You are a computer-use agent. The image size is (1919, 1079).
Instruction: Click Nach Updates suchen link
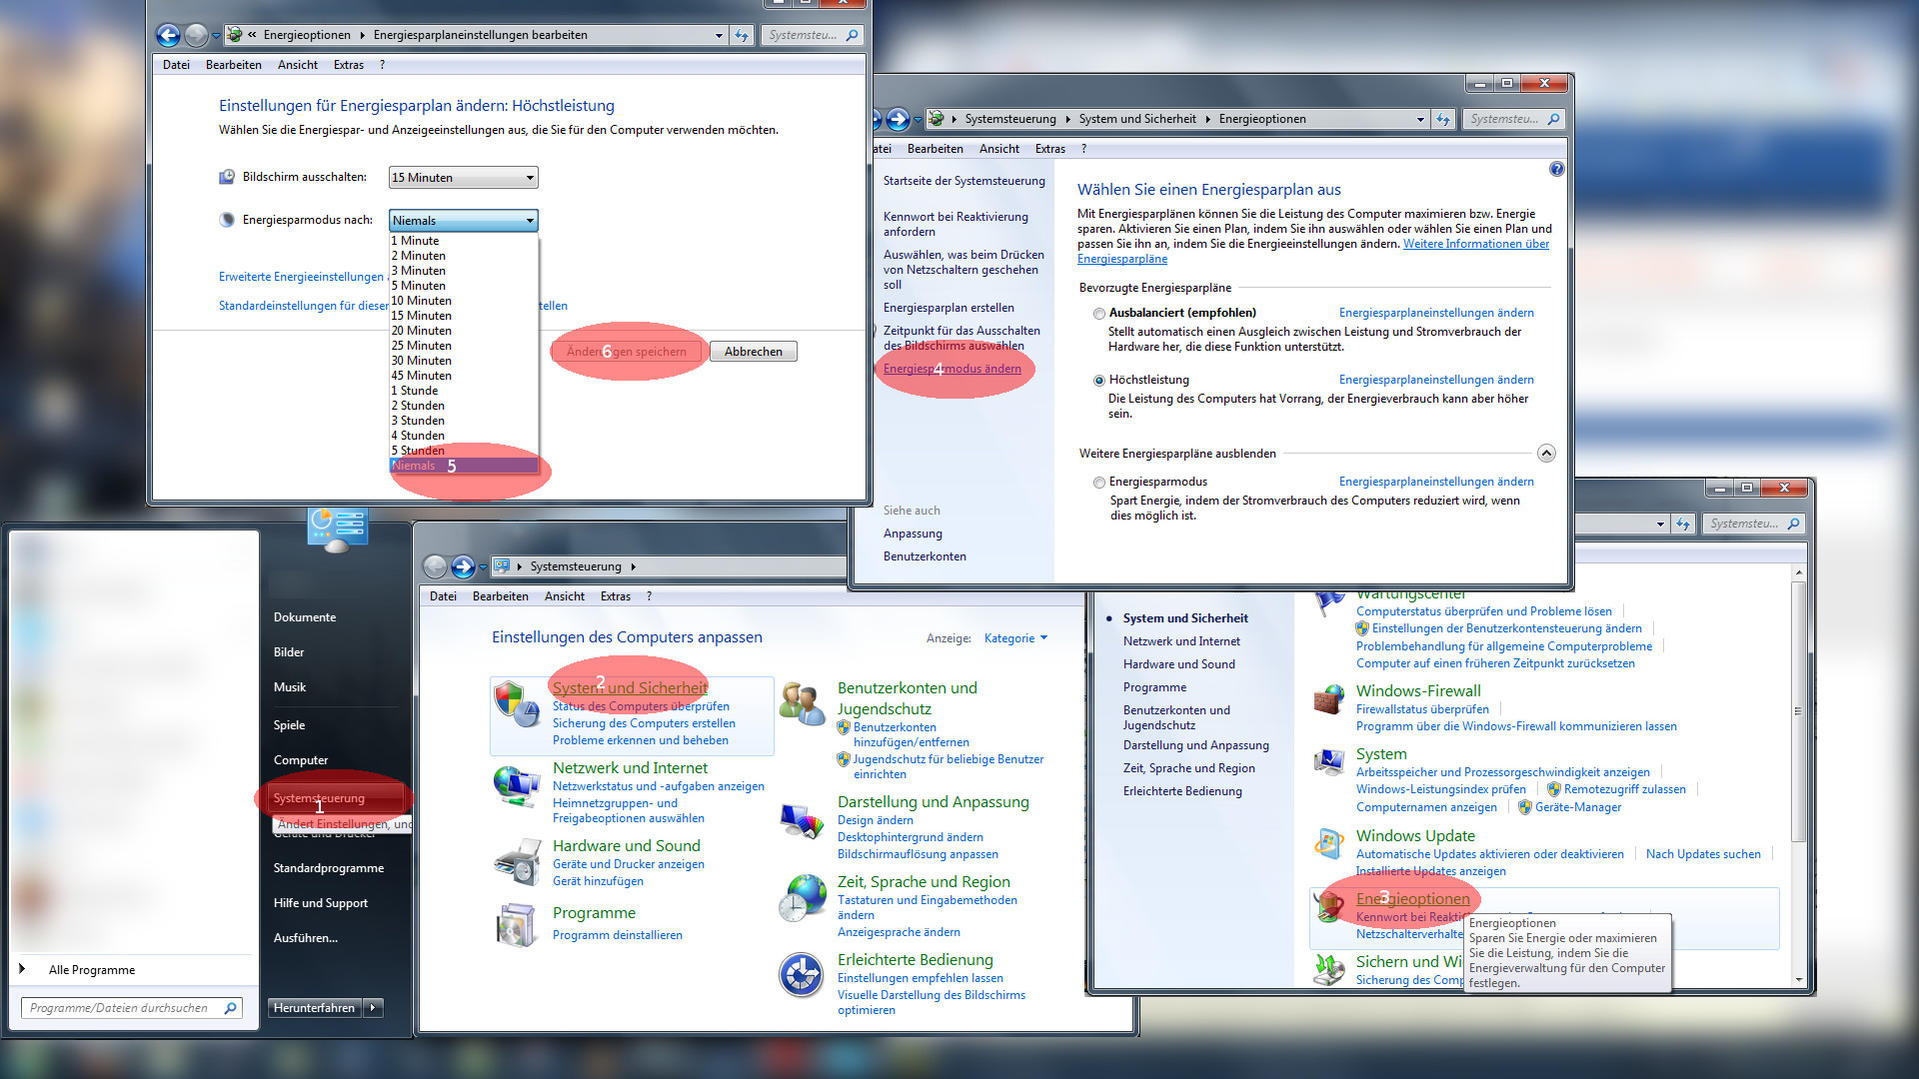coord(1703,855)
